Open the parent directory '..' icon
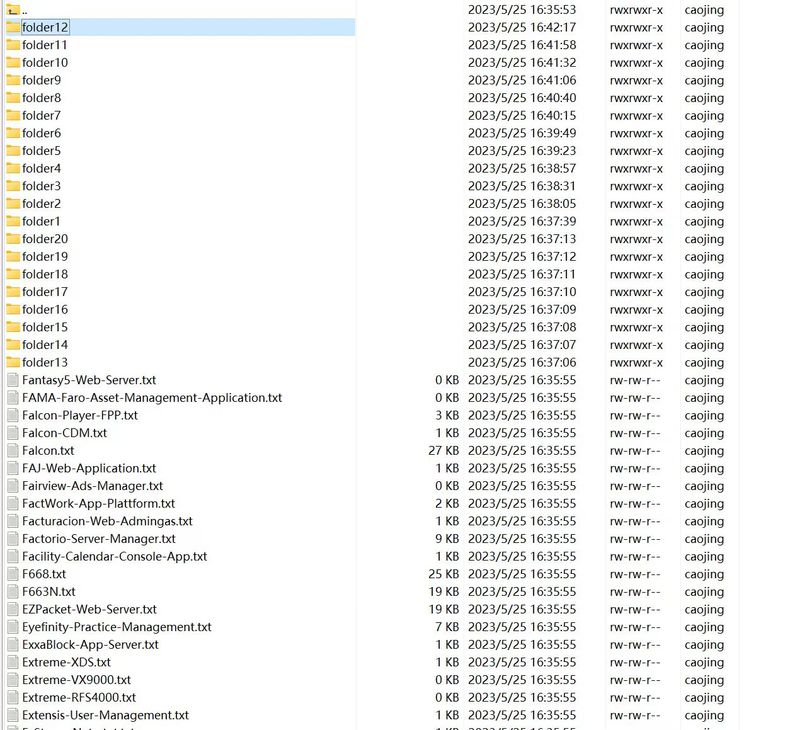 click(13, 10)
